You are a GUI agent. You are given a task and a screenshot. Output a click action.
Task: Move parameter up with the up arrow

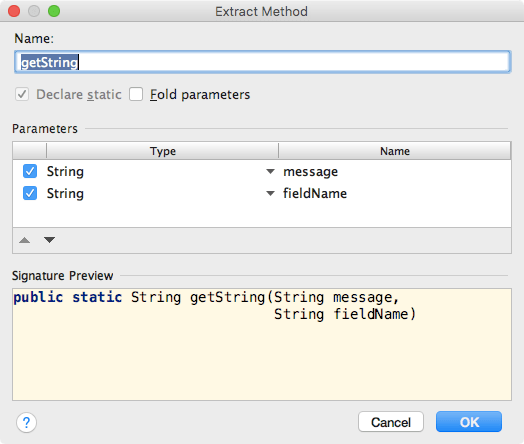pos(24,240)
